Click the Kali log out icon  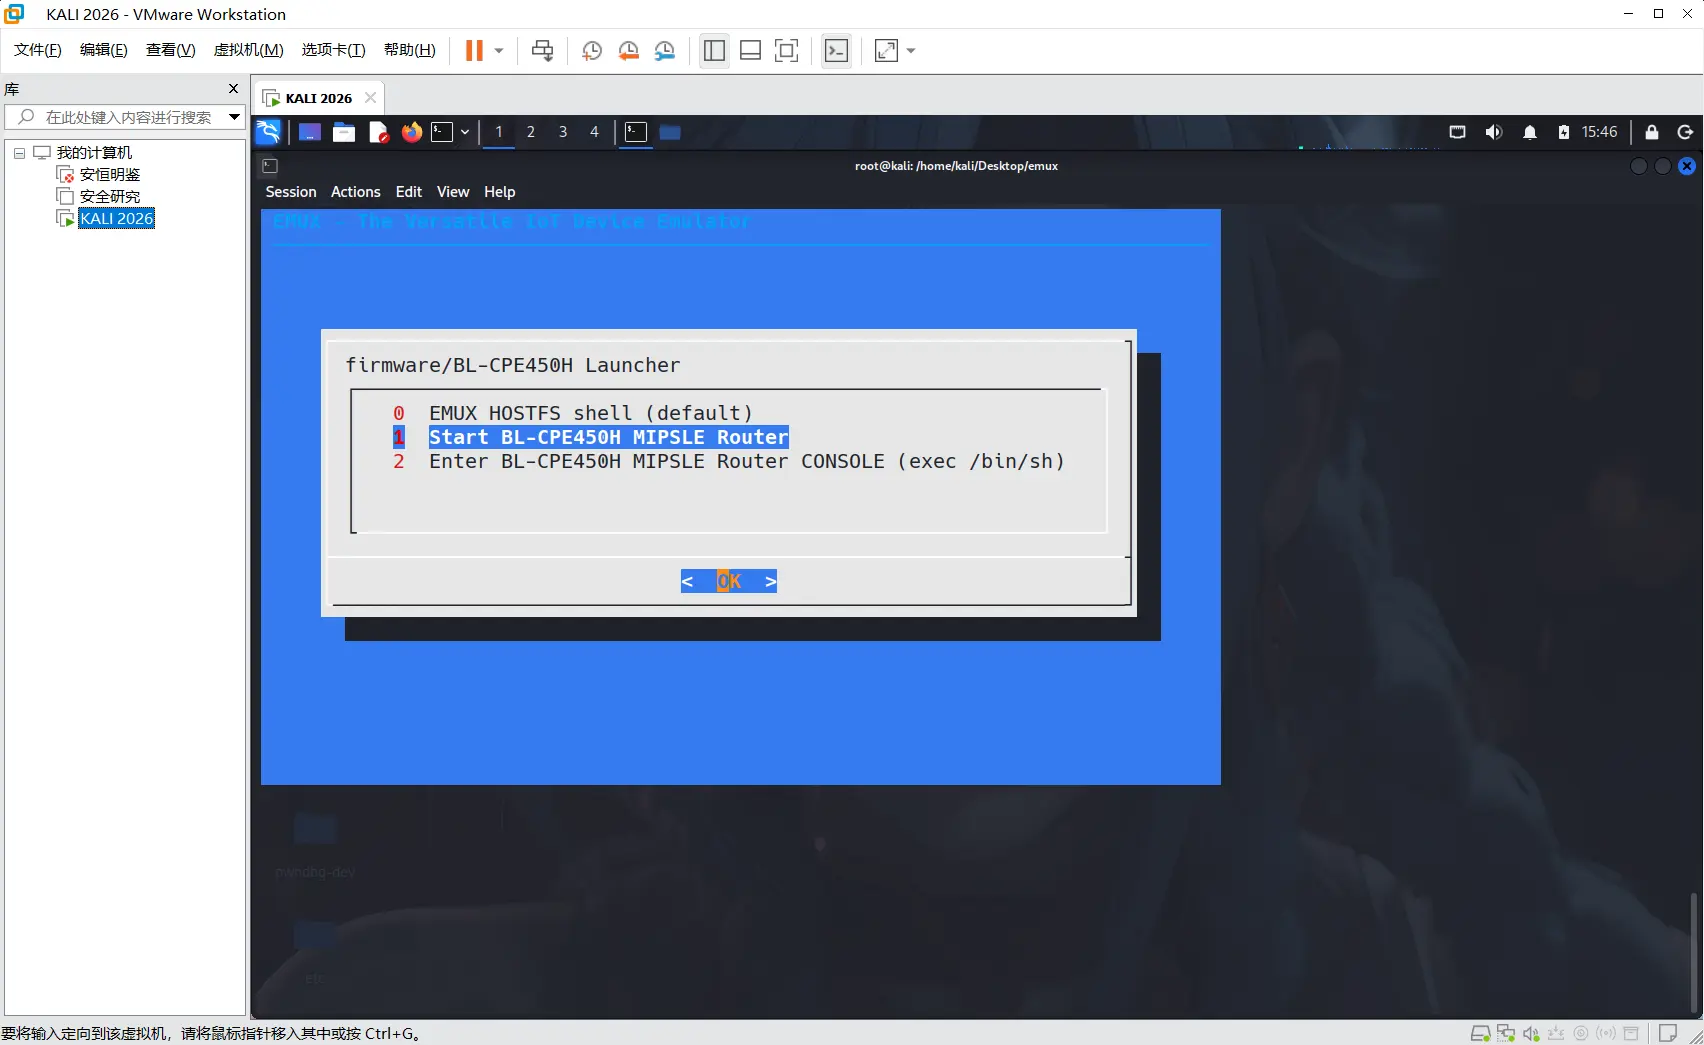click(x=1685, y=132)
